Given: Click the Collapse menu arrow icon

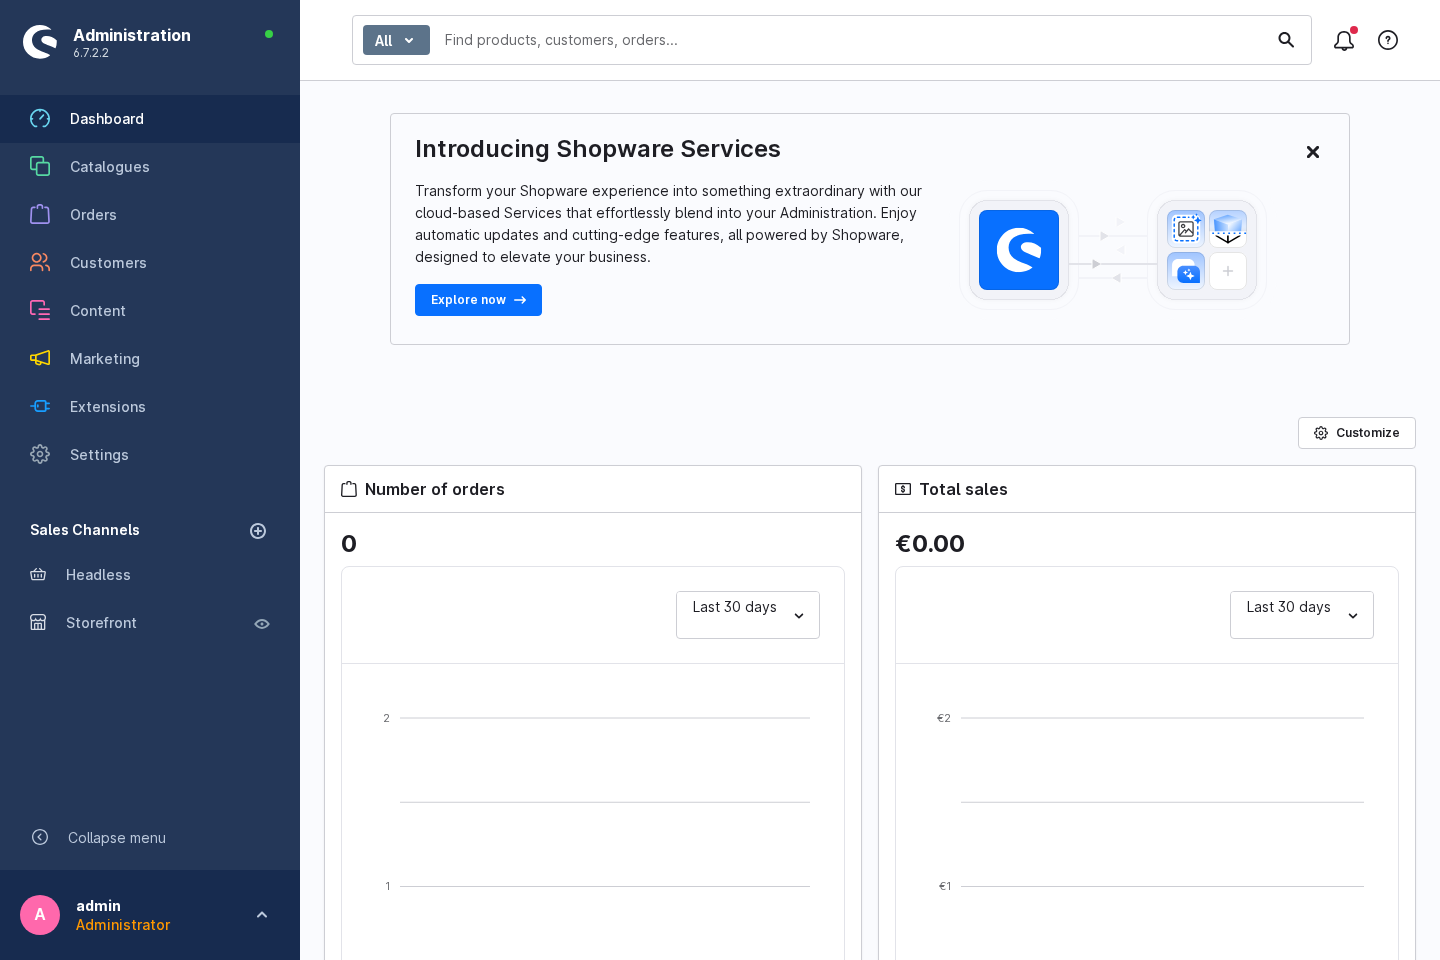Looking at the screenshot, I should (x=40, y=837).
